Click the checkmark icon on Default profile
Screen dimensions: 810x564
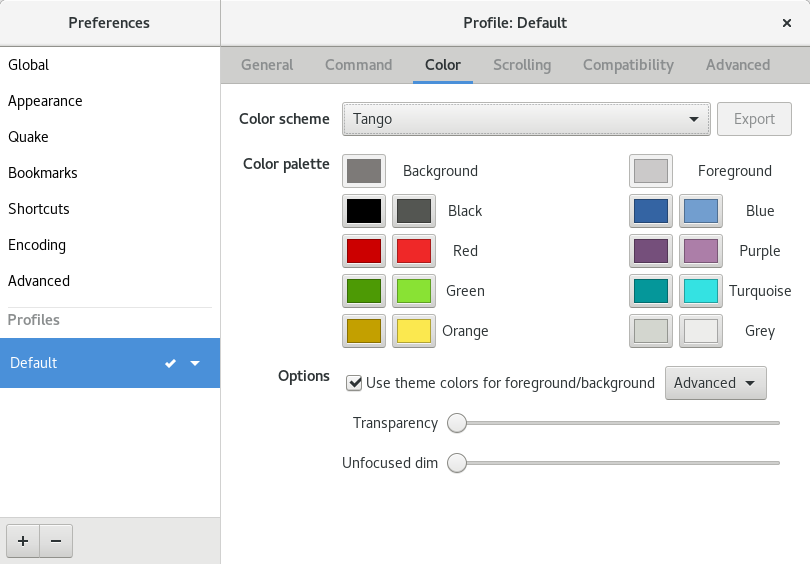click(x=171, y=363)
